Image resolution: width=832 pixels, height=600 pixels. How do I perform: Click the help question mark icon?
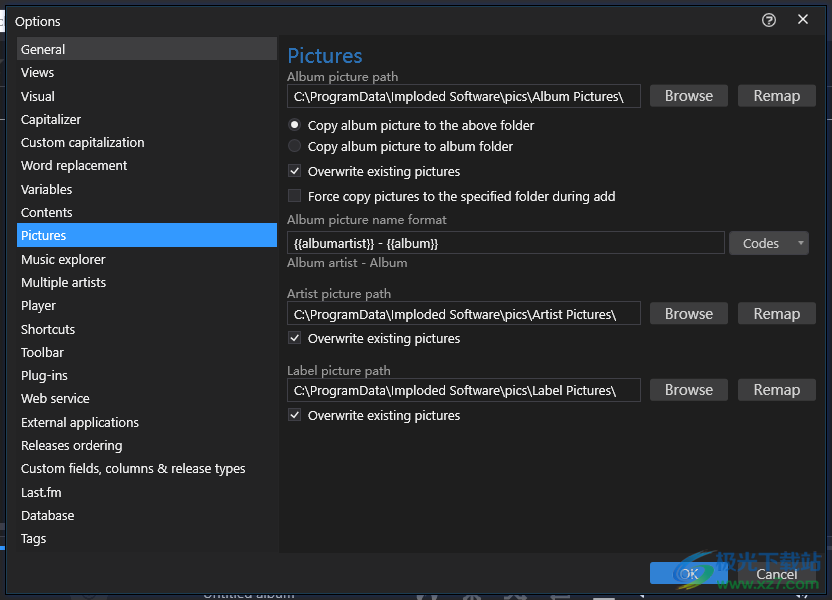click(769, 20)
